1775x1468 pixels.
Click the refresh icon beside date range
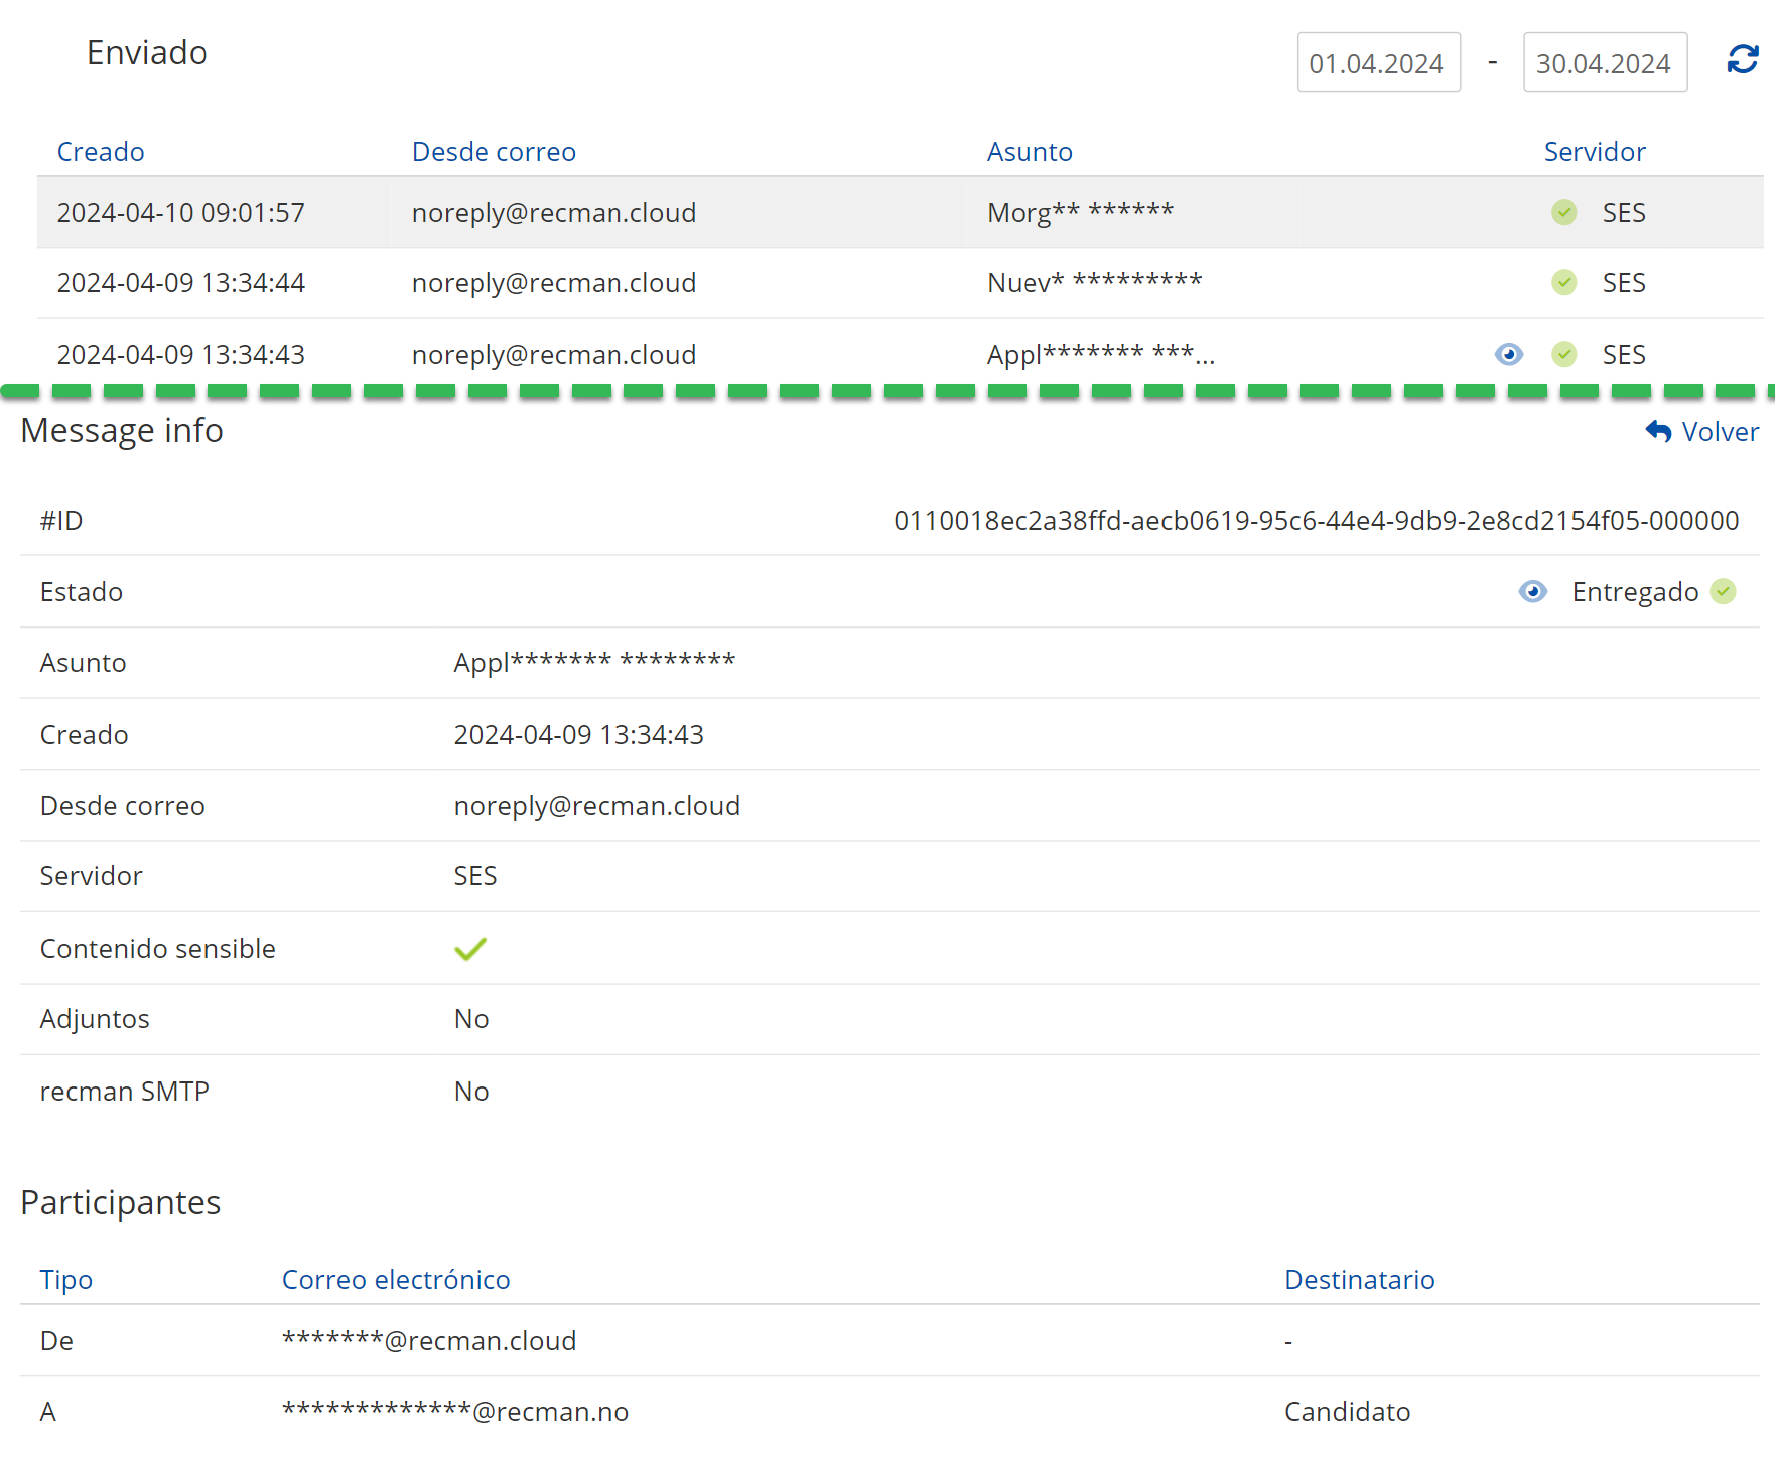click(x=1742, y=60)
